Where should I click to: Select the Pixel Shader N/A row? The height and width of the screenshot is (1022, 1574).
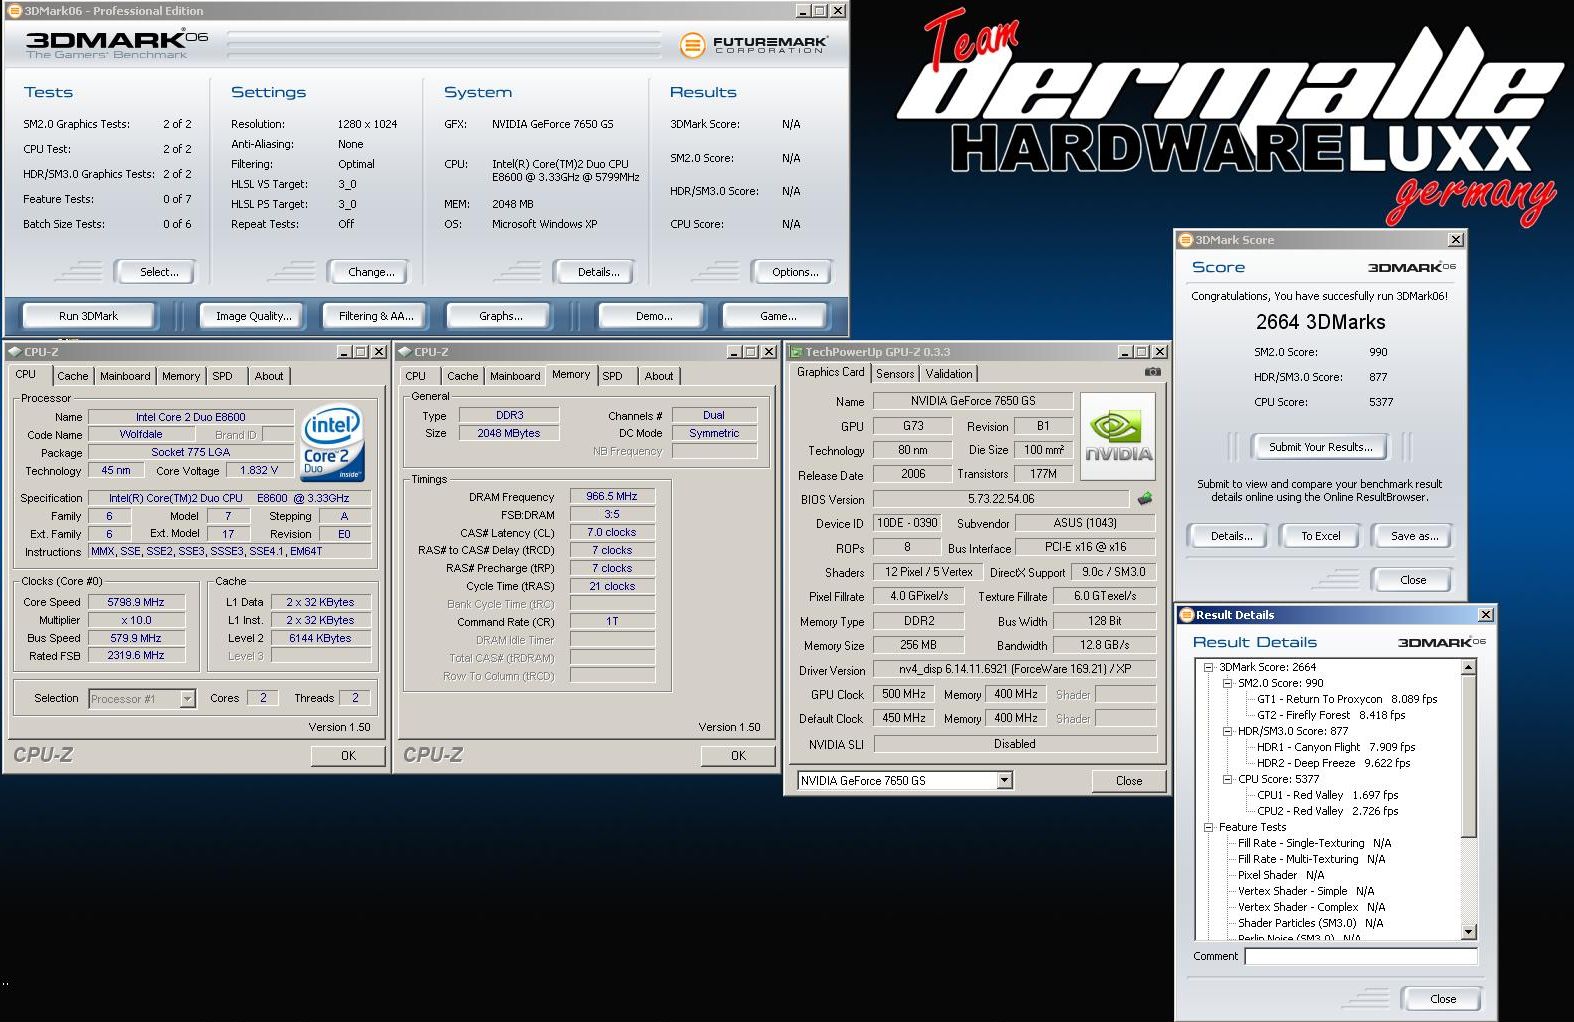[1280, 875]
